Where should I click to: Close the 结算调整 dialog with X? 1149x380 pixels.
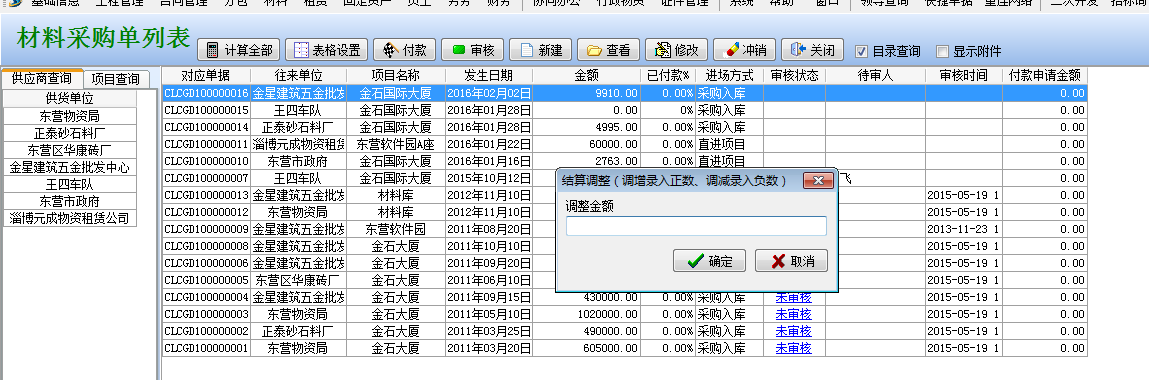(x=819, y=180)
